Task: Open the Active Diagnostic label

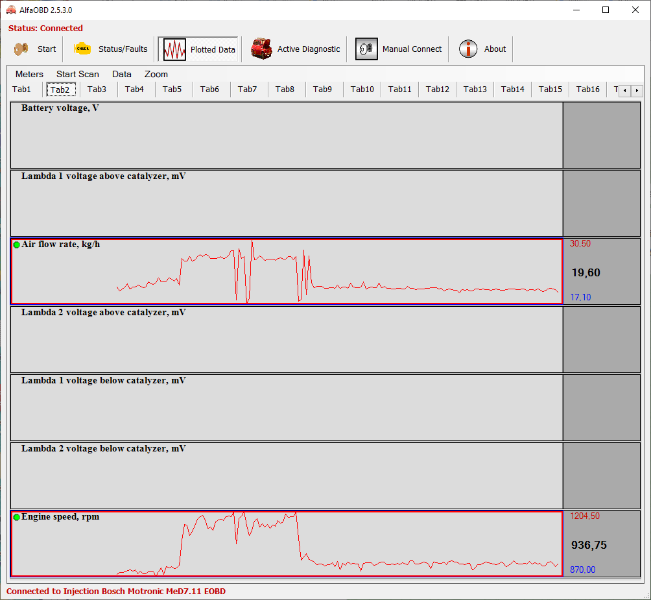Action: (308, 49)
